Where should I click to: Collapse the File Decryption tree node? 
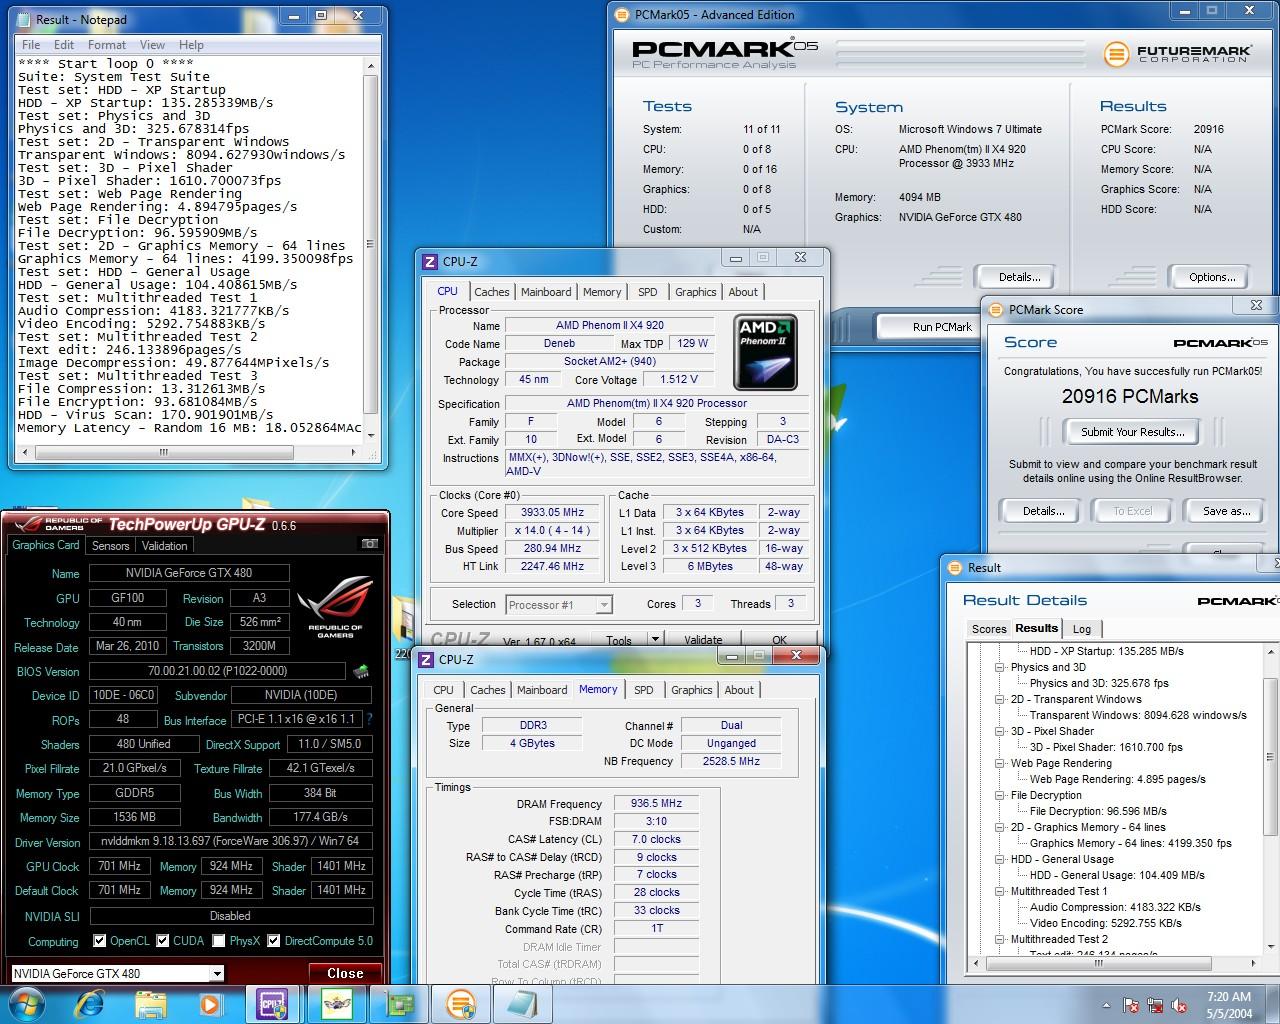(x=999, y=795)
